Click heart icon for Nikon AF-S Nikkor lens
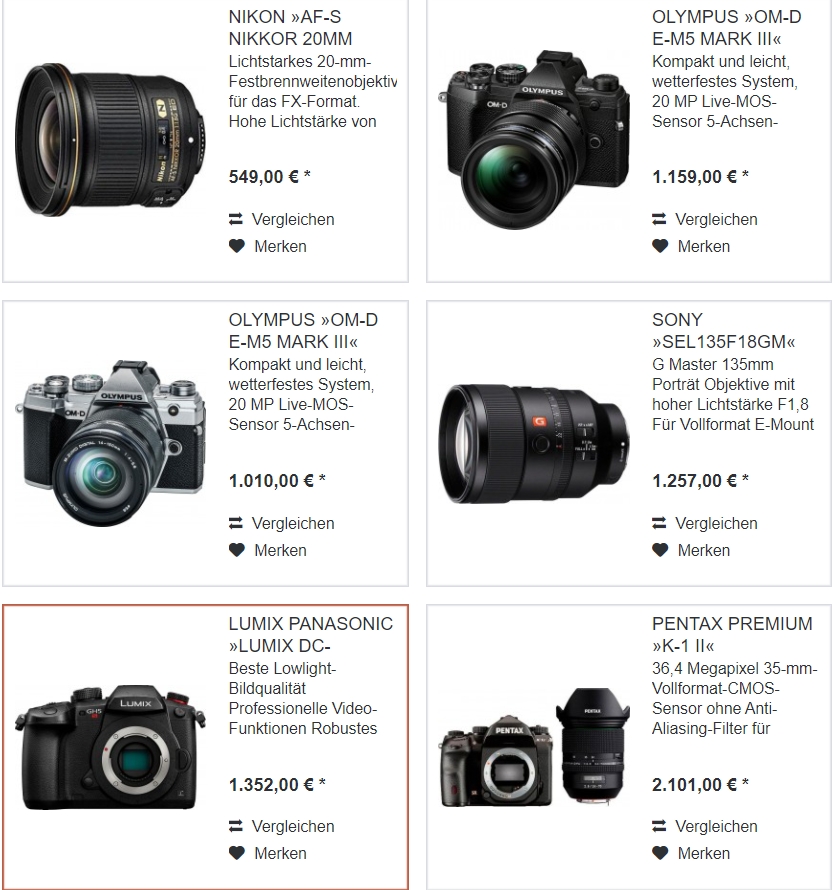838x890 pixels. [x=237, y=246]
